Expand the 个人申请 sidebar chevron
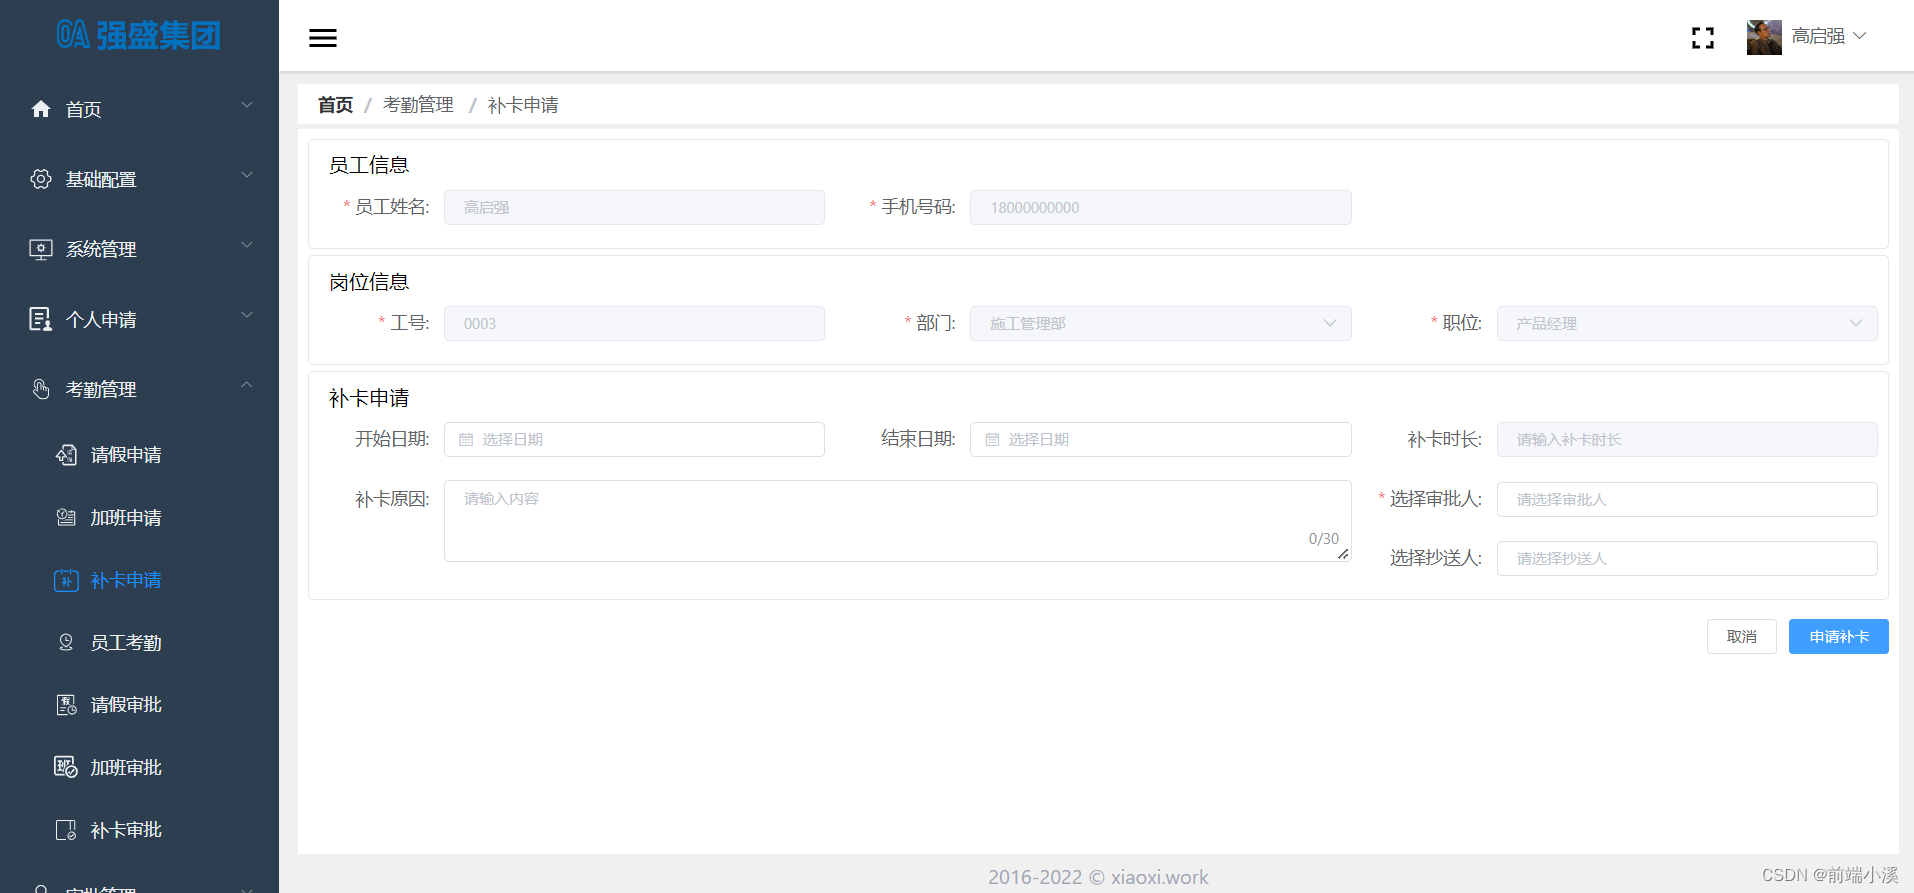The image size is (1914, 893). coord(247,315)
